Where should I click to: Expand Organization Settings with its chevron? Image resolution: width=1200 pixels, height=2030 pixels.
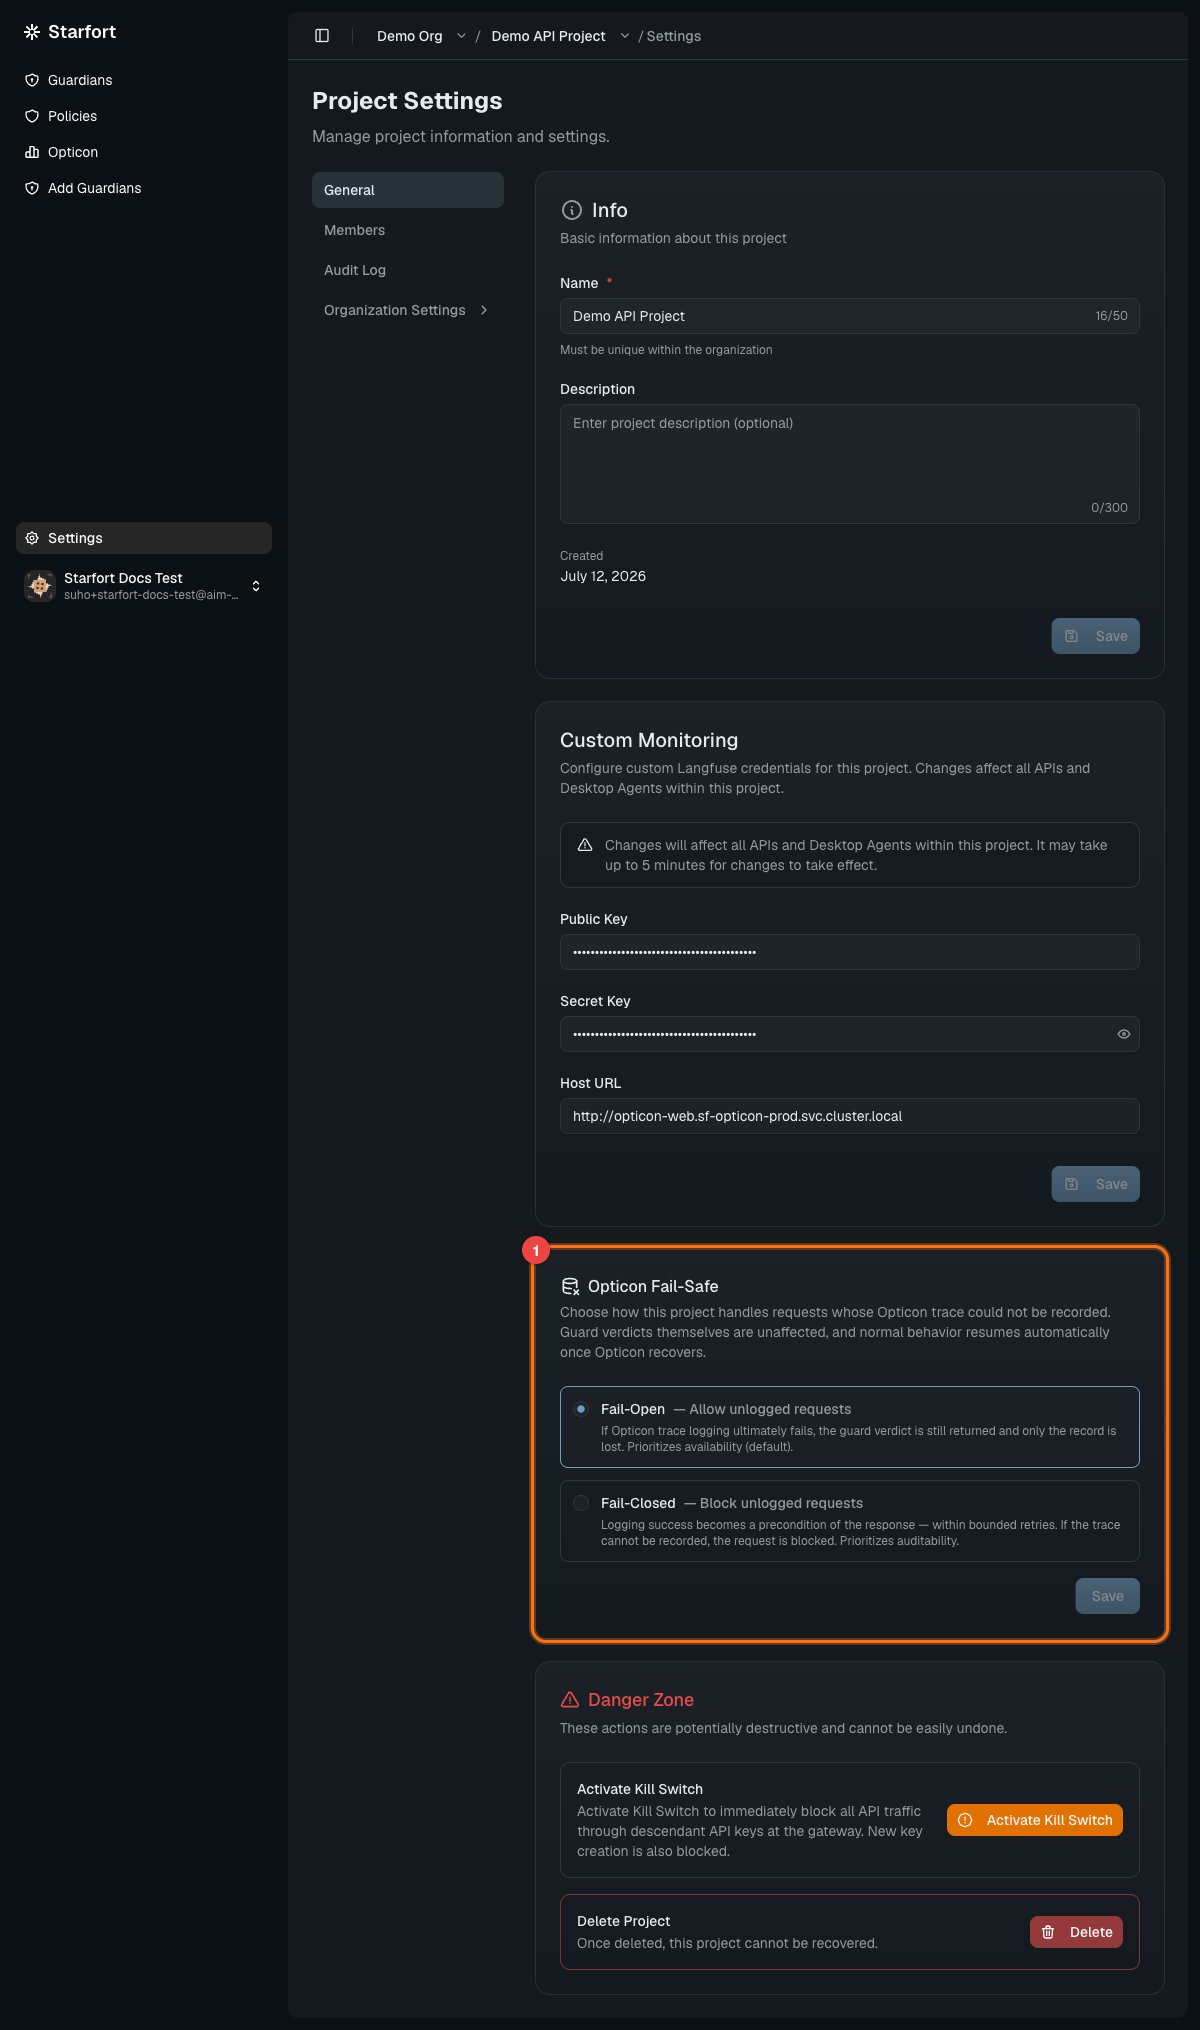[x=484, y=310]
